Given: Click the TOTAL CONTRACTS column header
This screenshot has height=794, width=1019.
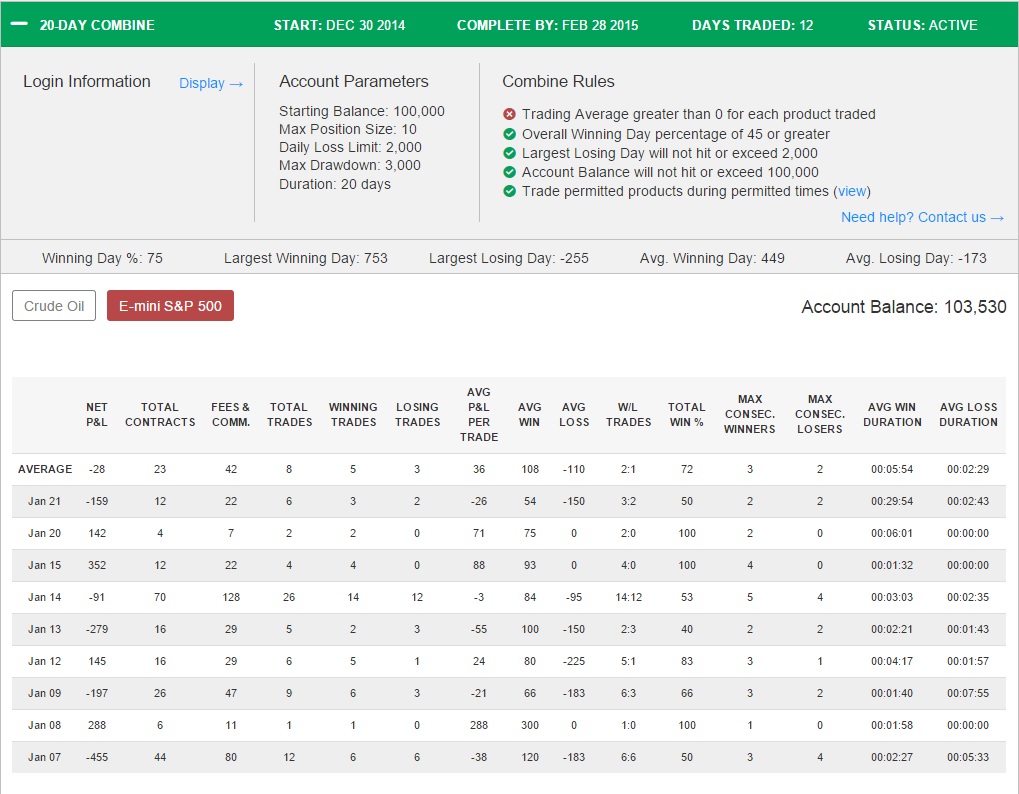Looking at the screenshot, I should point(160,415).
